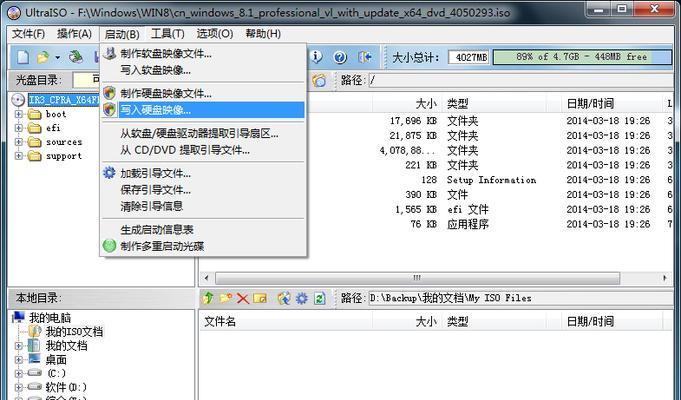The image size is (681, 400).
Task: Select the efi 文件 type row
Action: tap(468, 209)
